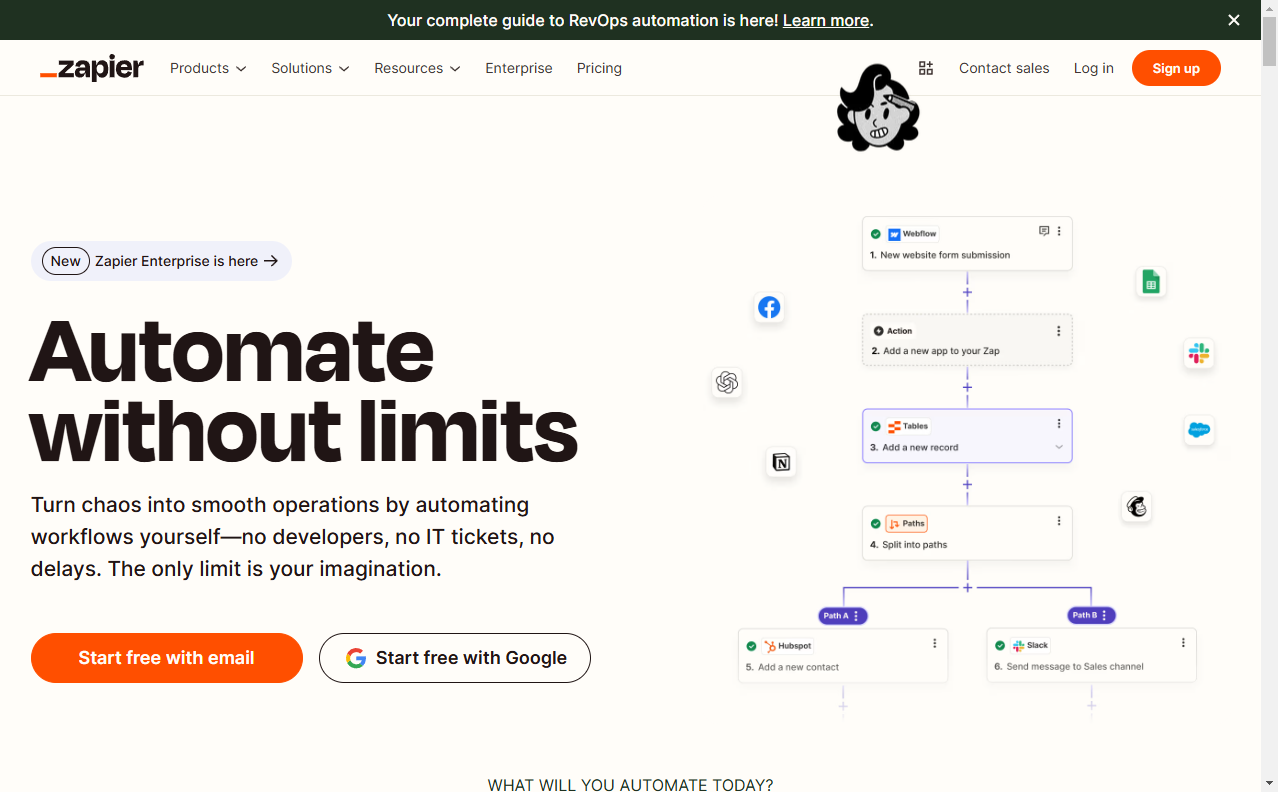
Task: Dismiss the RevOps banner with X
Action: (x=1234, y=20)
